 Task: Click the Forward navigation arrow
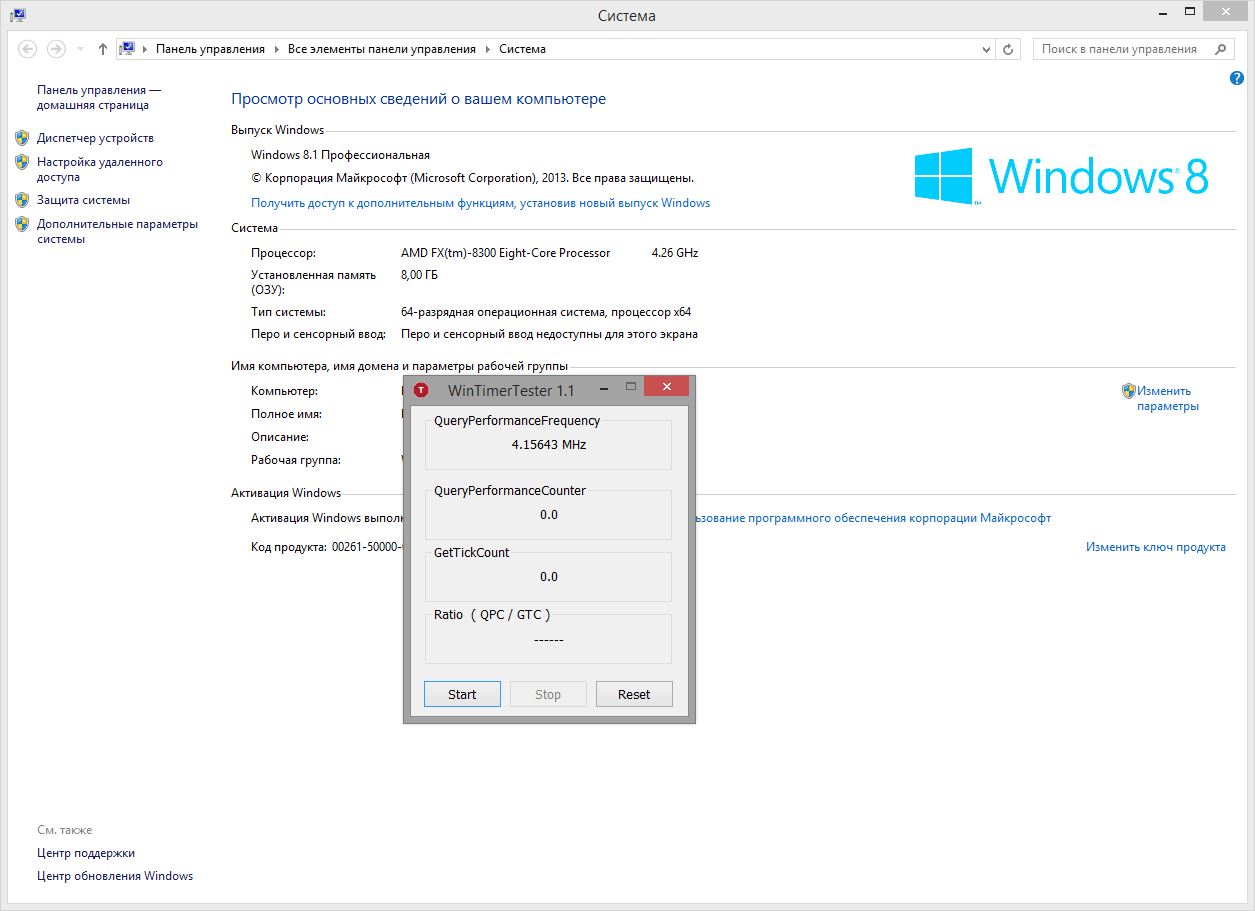[57, 49]
